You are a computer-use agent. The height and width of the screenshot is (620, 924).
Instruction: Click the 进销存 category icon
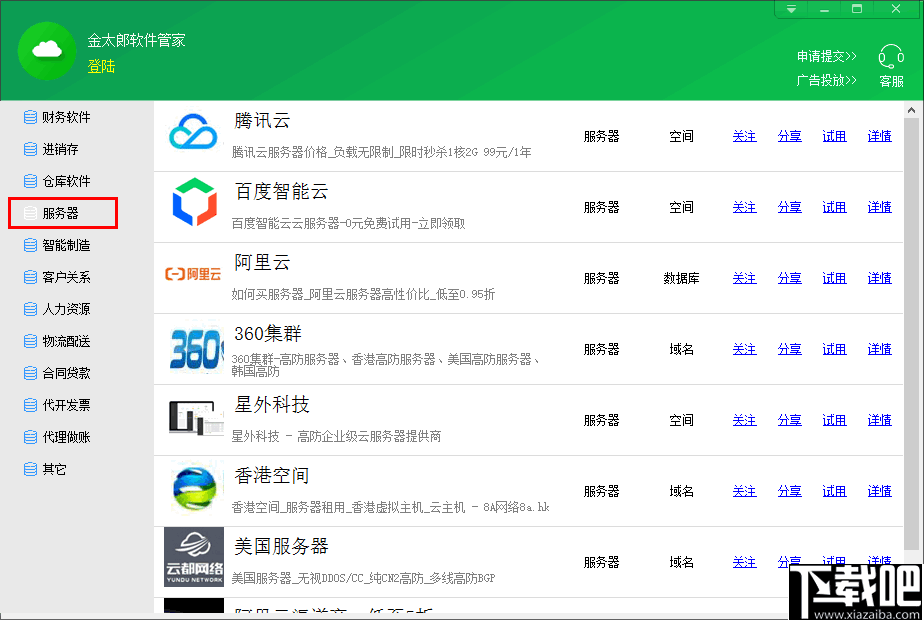[x=31, y=149]
